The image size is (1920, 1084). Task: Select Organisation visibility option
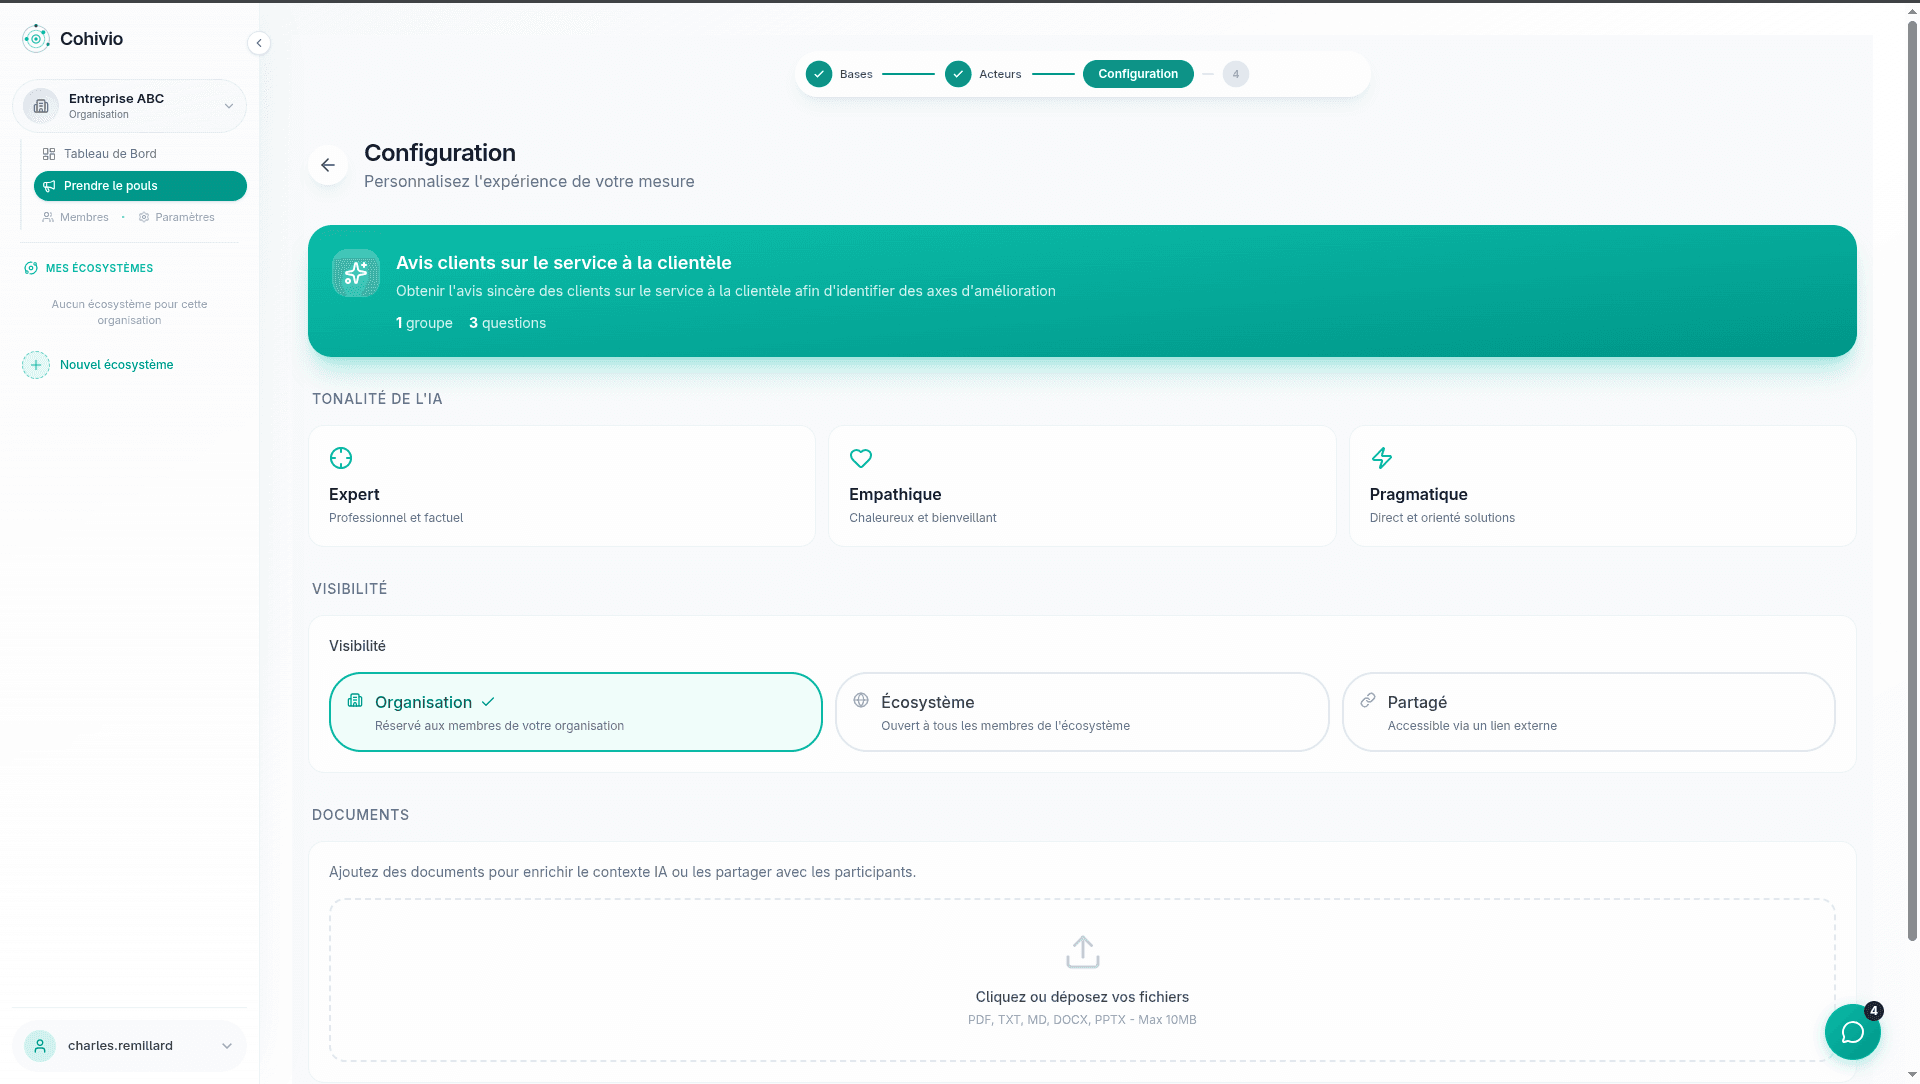tap(575, 712)
